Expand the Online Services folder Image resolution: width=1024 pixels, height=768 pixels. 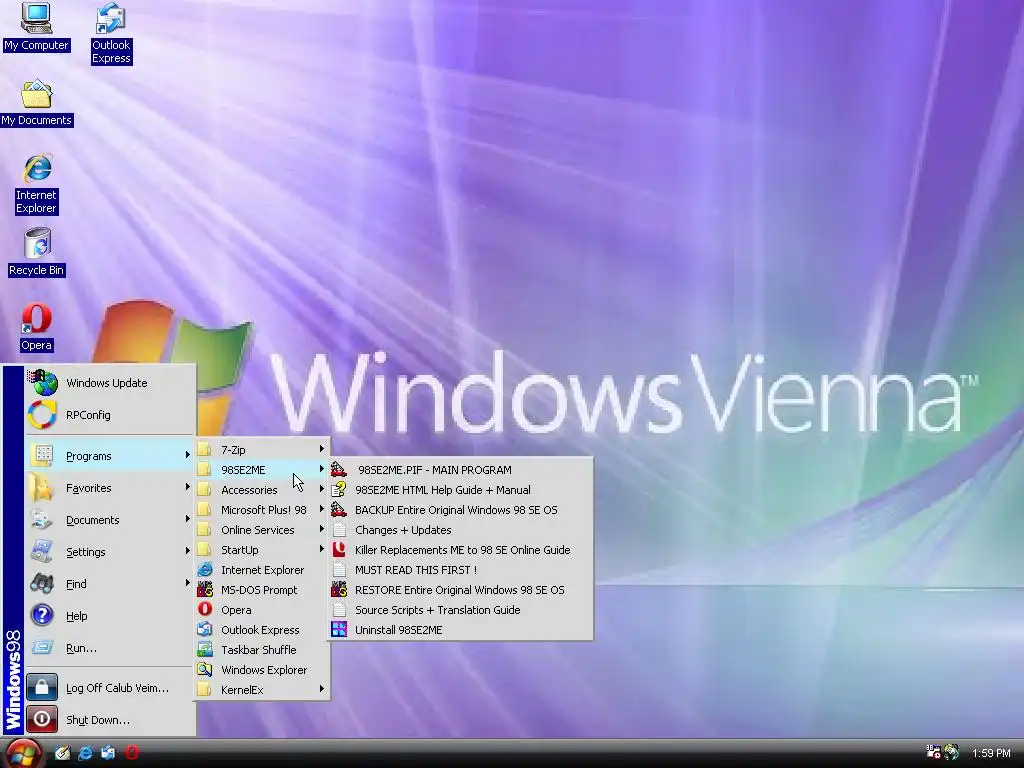click(x=261, y=530)
